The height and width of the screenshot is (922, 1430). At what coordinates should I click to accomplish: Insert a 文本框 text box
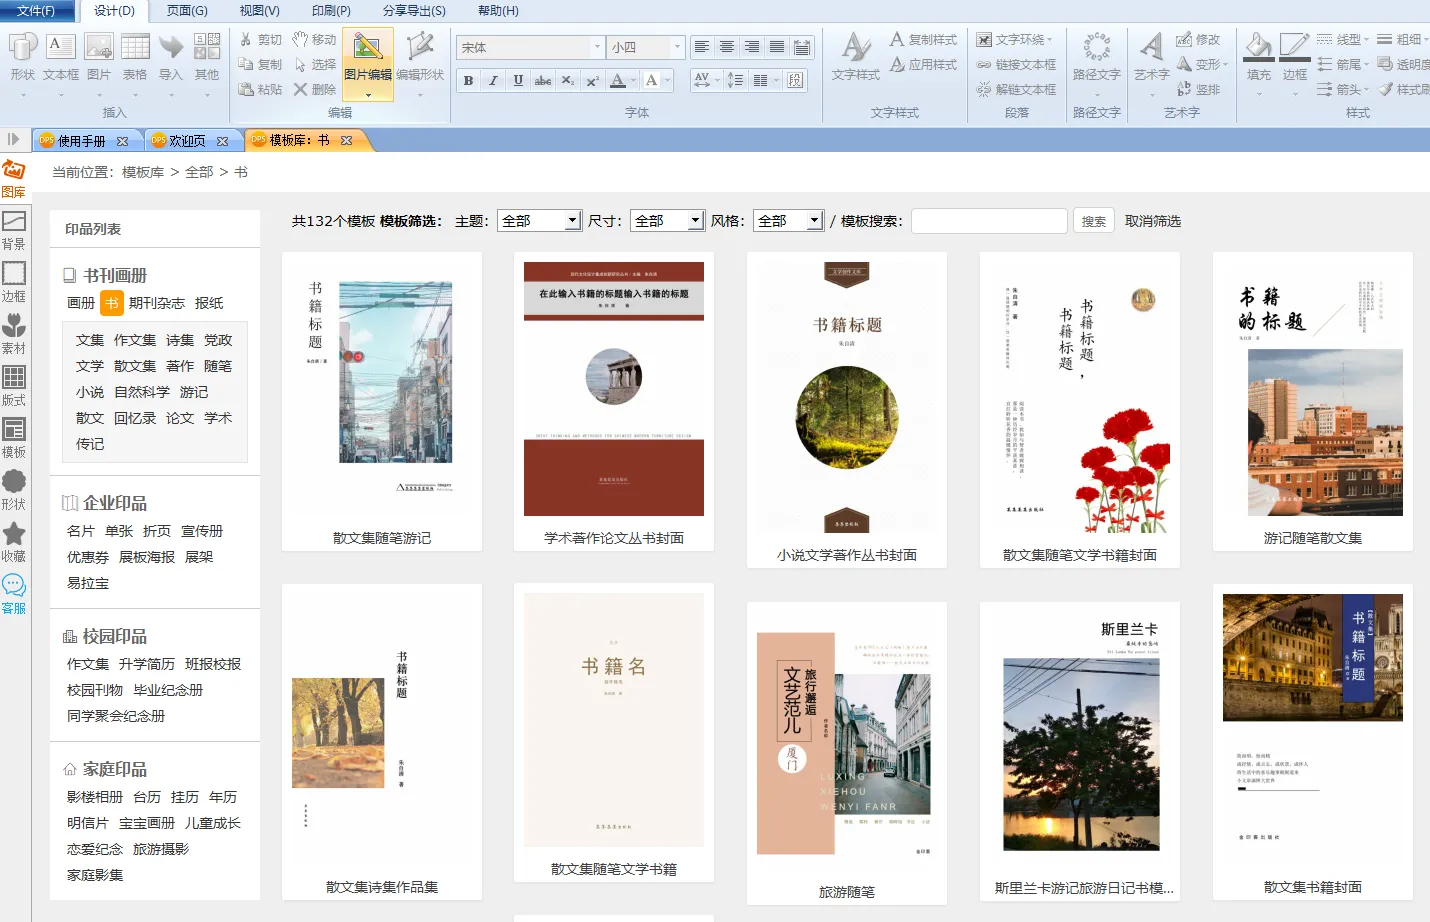61,58
